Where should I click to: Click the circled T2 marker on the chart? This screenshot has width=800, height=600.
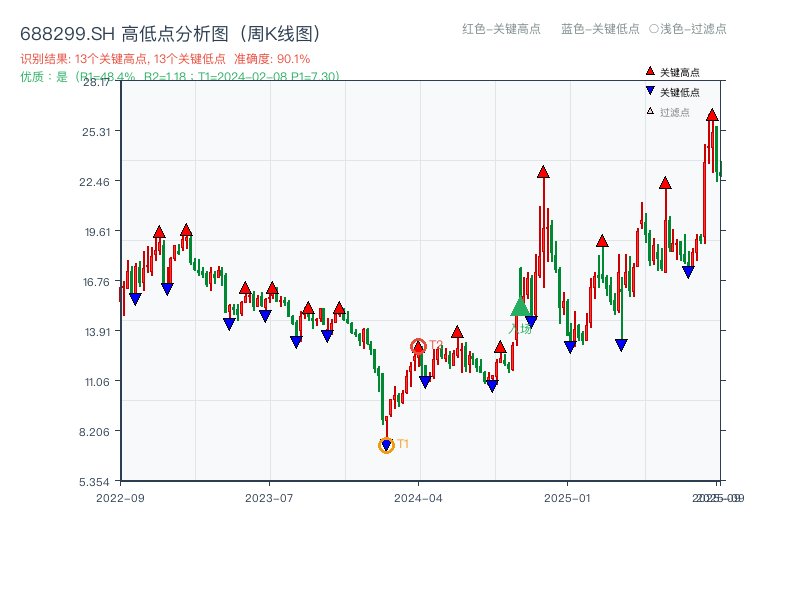420,344
